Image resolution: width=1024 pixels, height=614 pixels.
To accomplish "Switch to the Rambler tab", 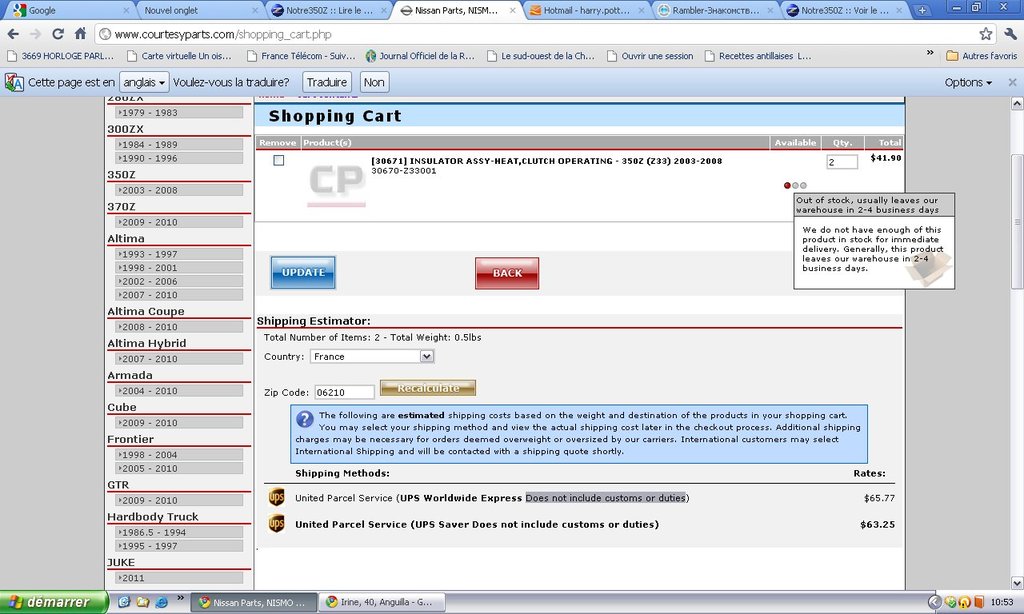I will pos(716,10).
